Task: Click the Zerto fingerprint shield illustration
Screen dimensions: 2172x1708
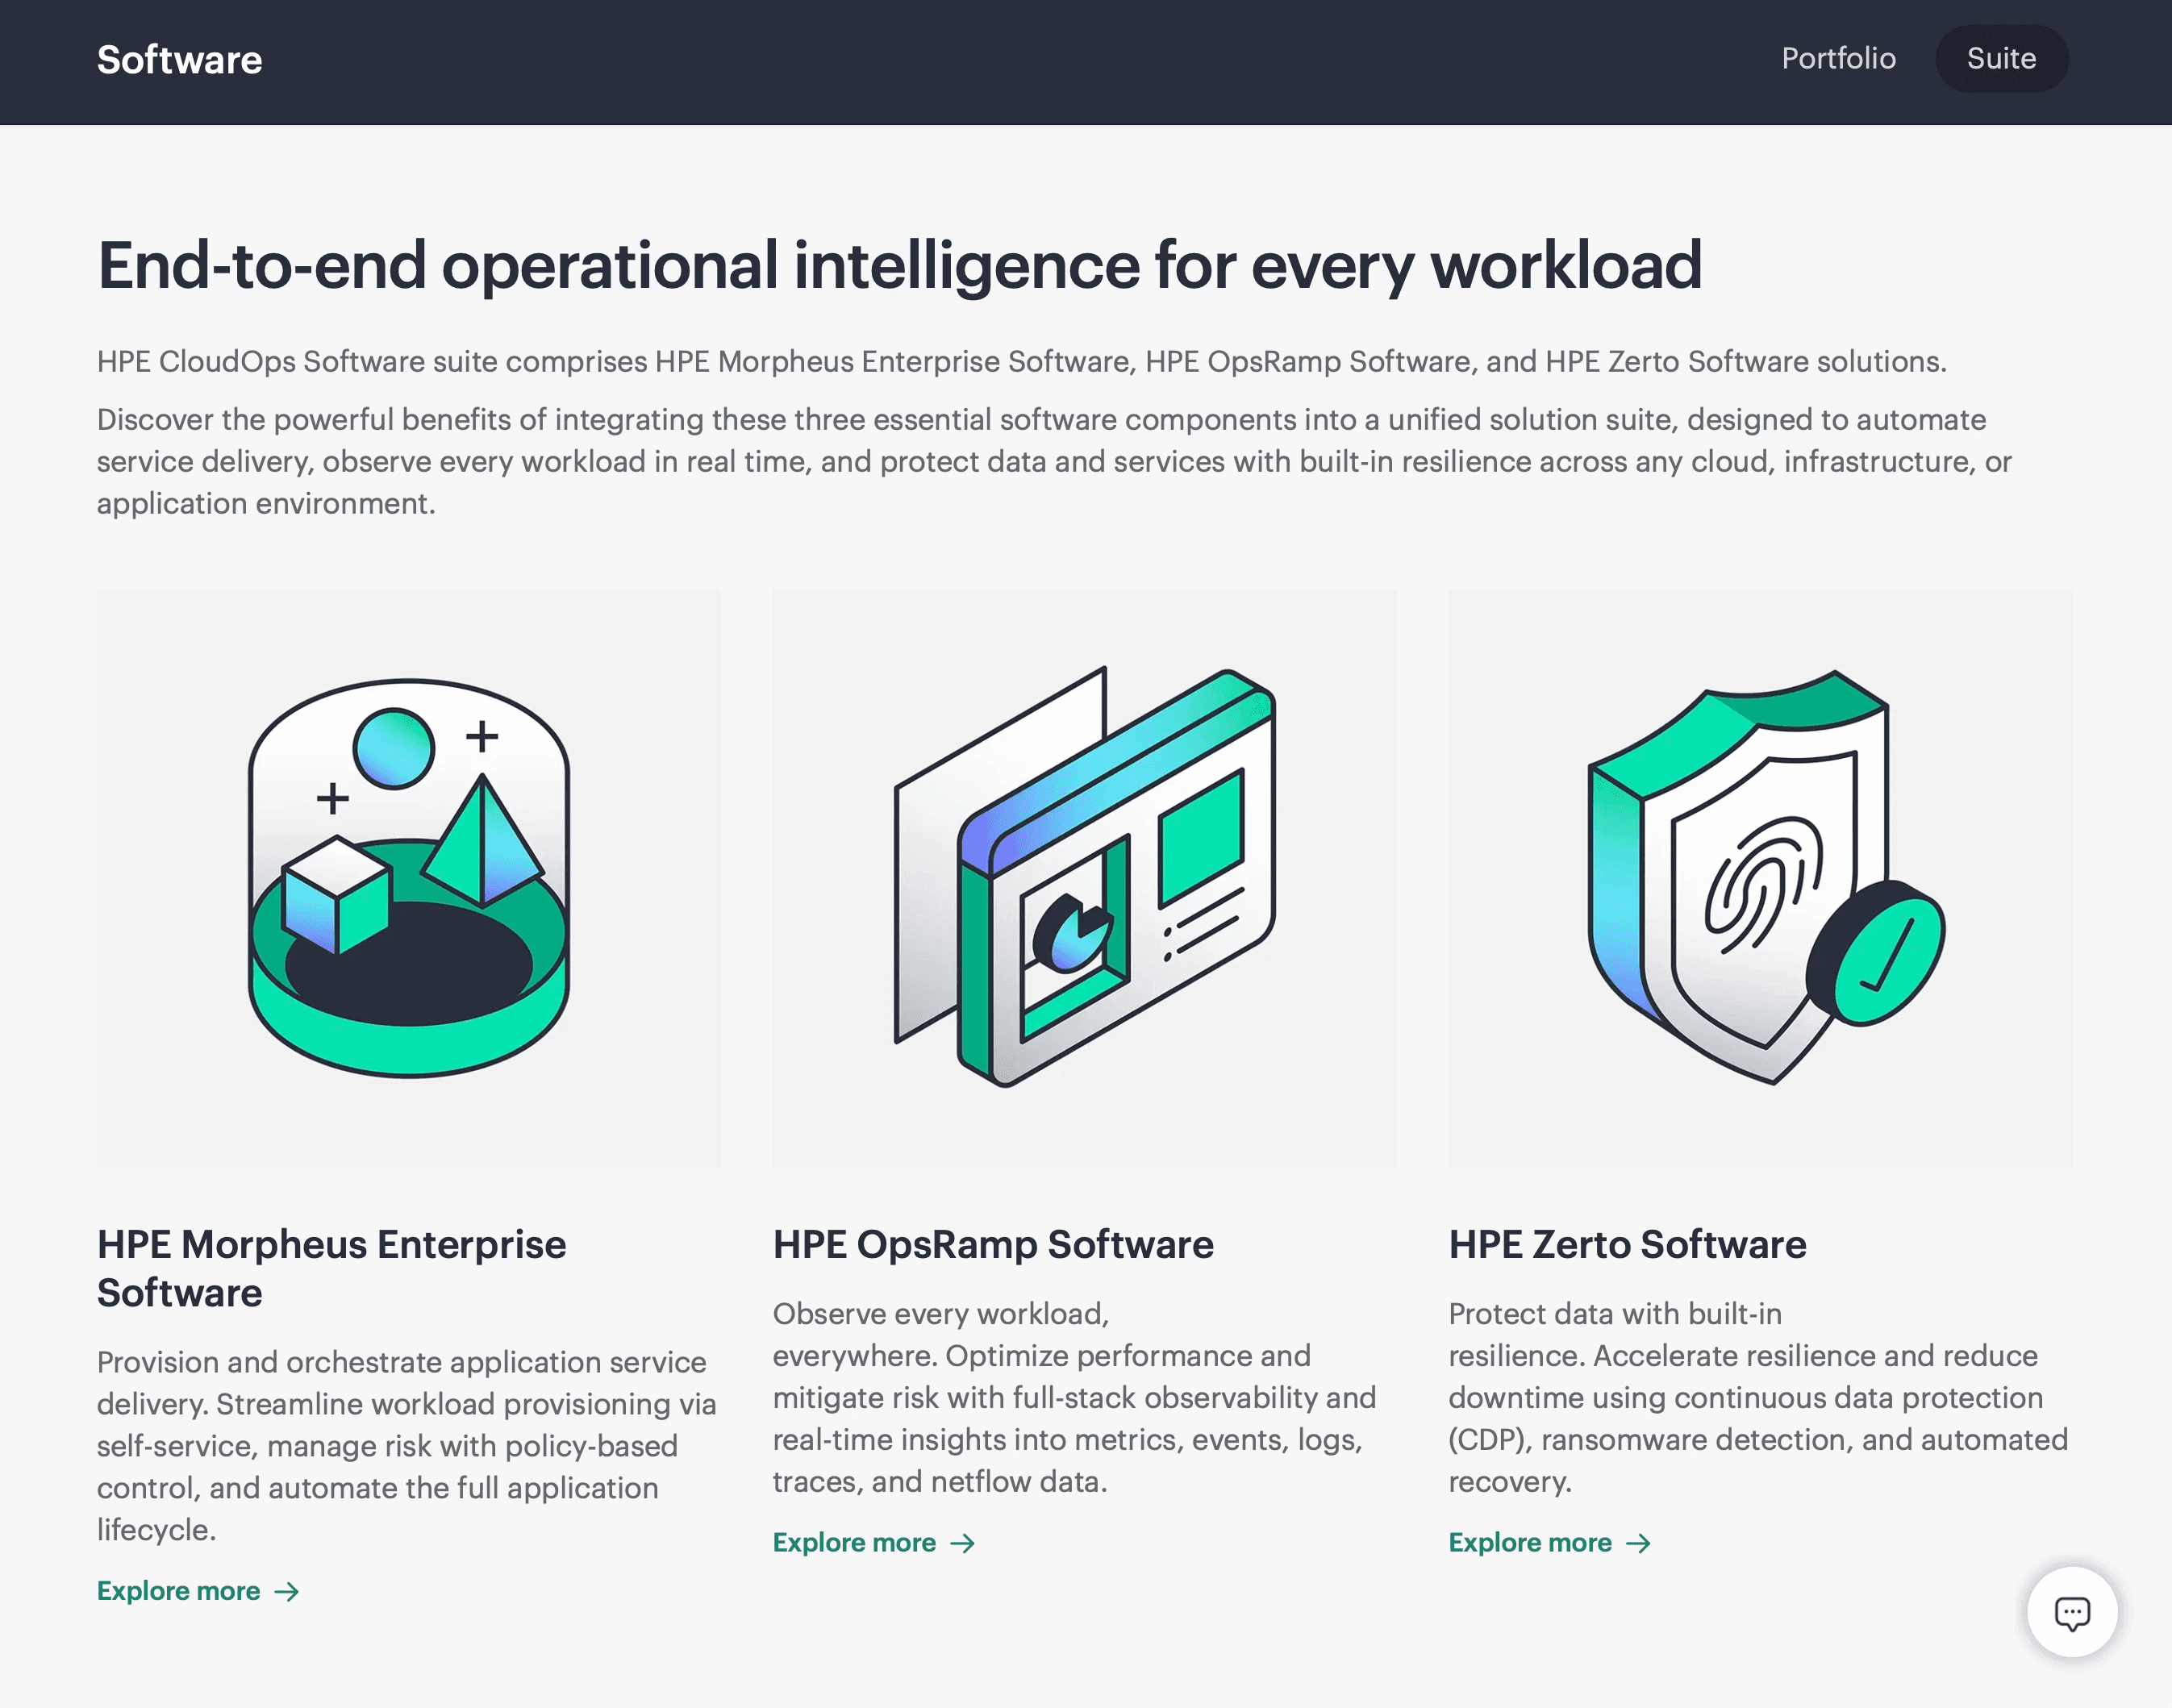Action: 1761,878
